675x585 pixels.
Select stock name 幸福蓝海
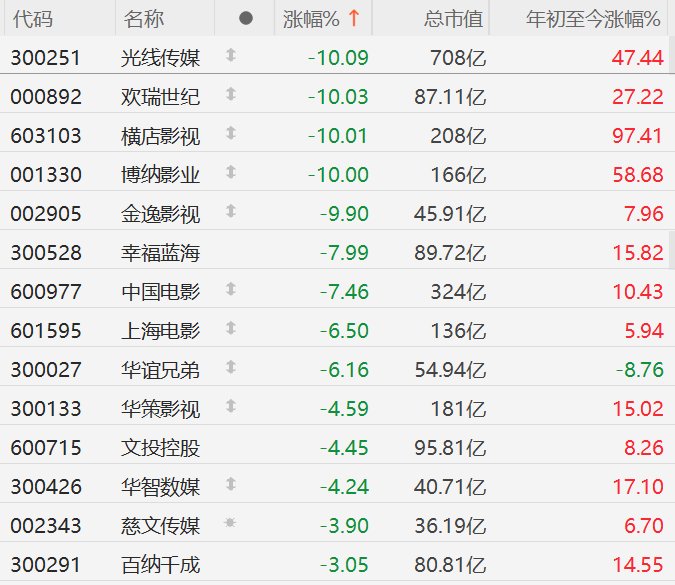(160, 253)
